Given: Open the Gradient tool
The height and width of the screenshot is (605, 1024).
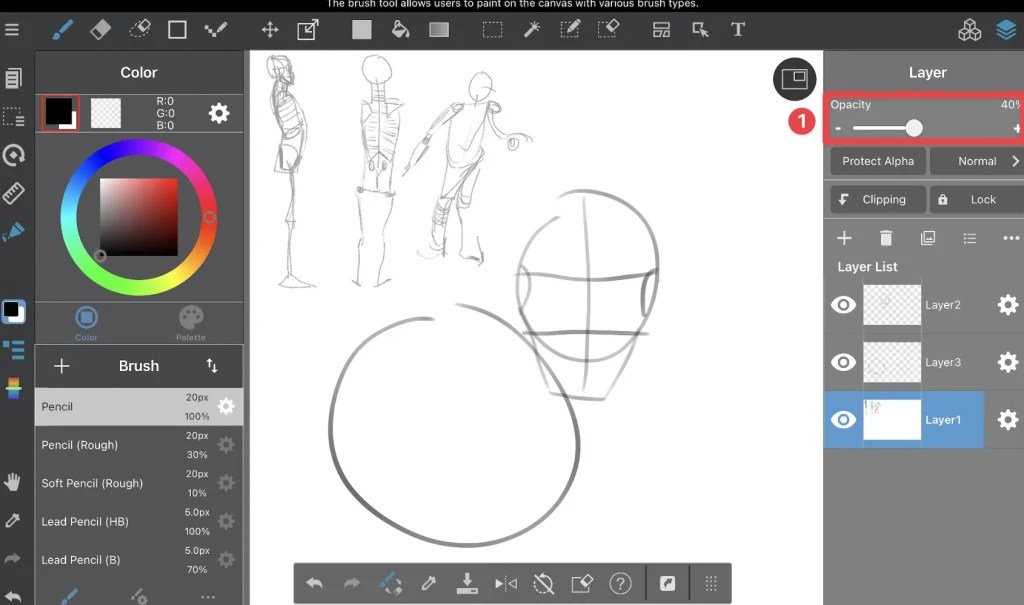Looking at the screenshot, I should click(x=438, y=29).
